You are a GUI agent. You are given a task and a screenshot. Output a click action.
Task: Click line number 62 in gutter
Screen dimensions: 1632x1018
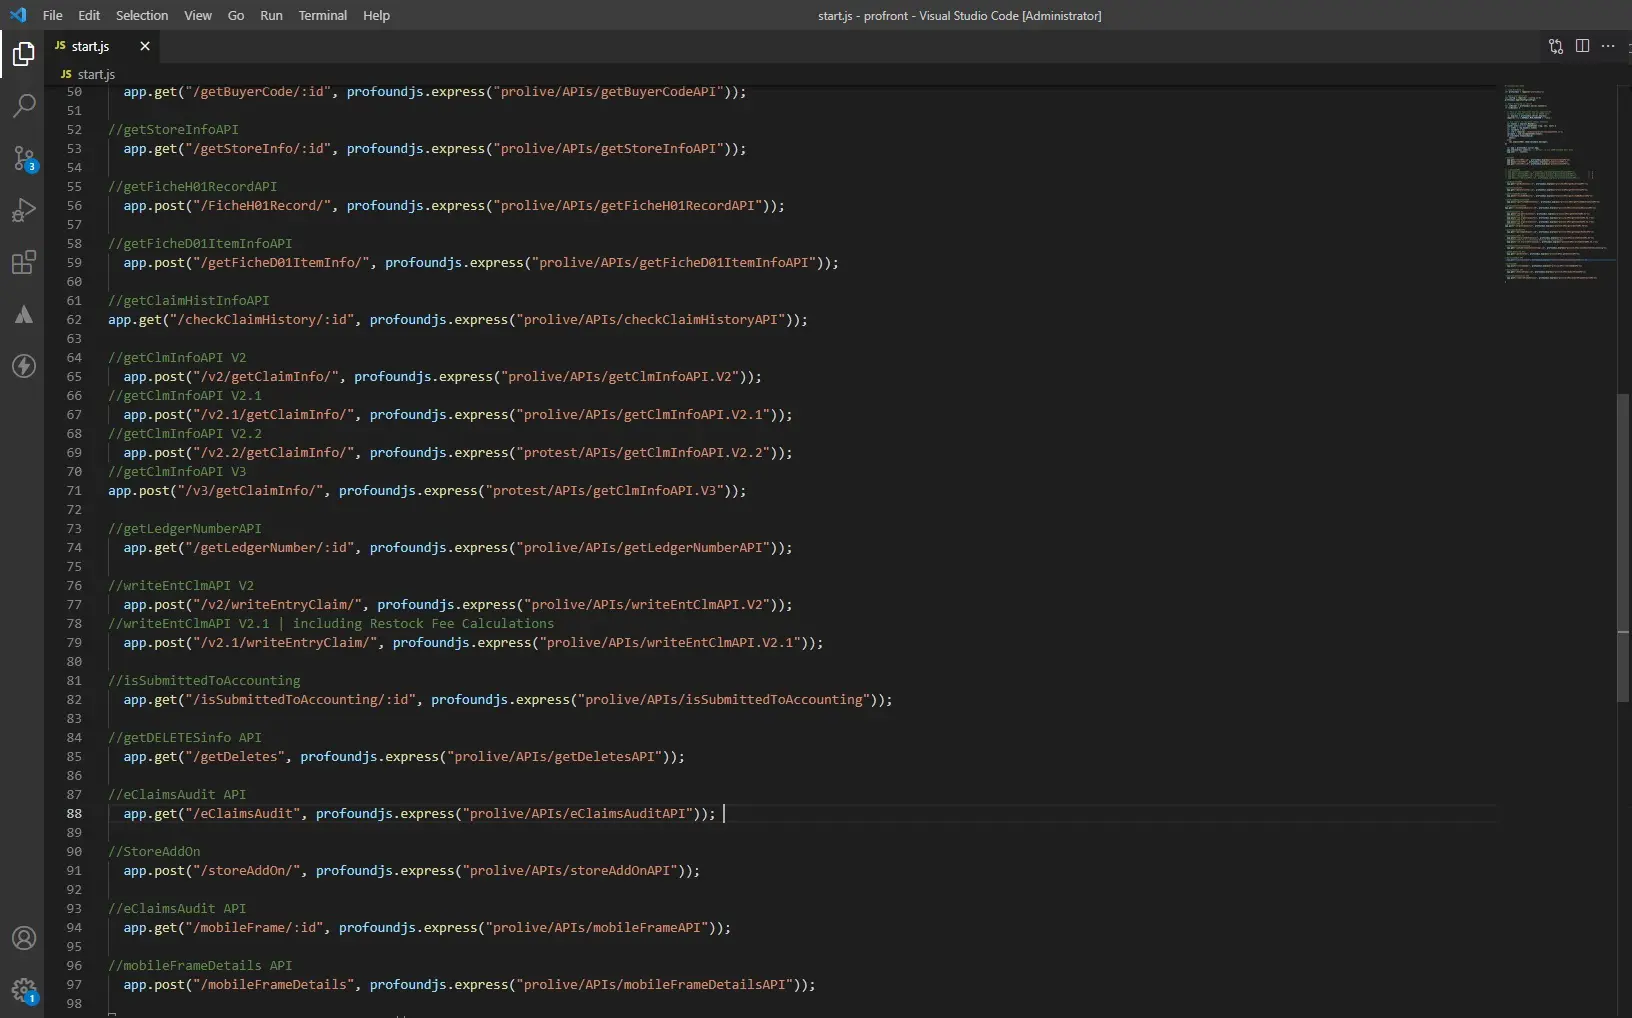coord(74,319)
